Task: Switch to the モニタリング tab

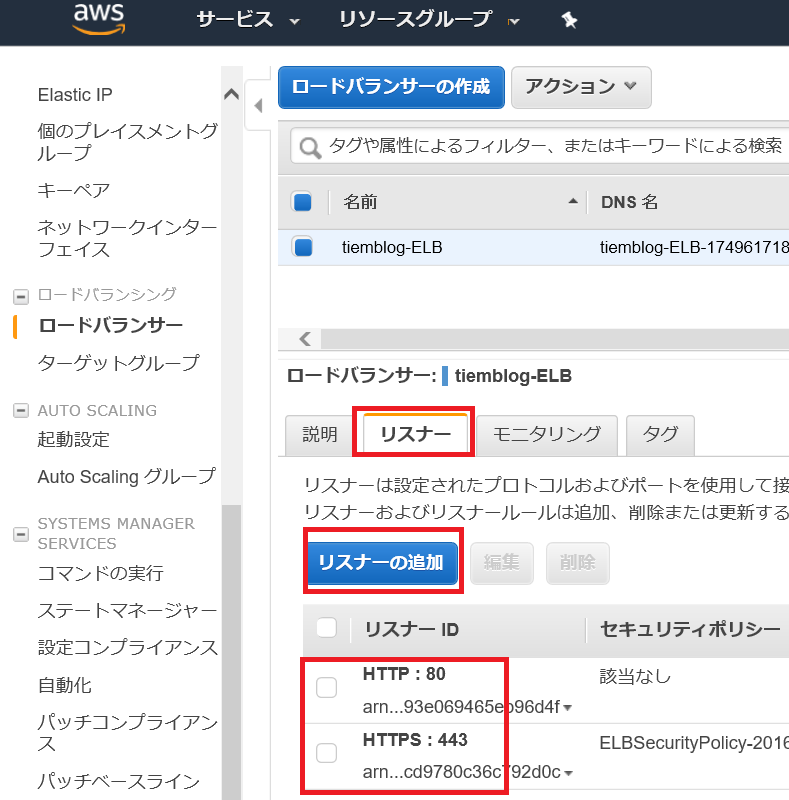Action: point(547,435)
